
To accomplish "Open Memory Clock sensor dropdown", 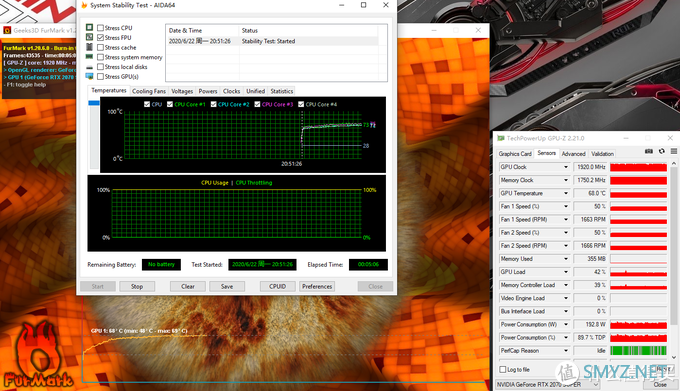I will 566,180.
